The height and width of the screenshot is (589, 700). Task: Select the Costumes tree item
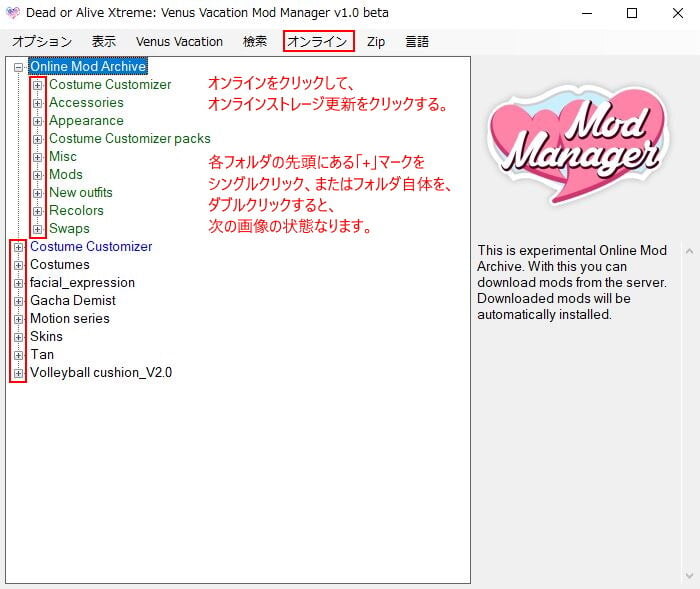point(59,264)
